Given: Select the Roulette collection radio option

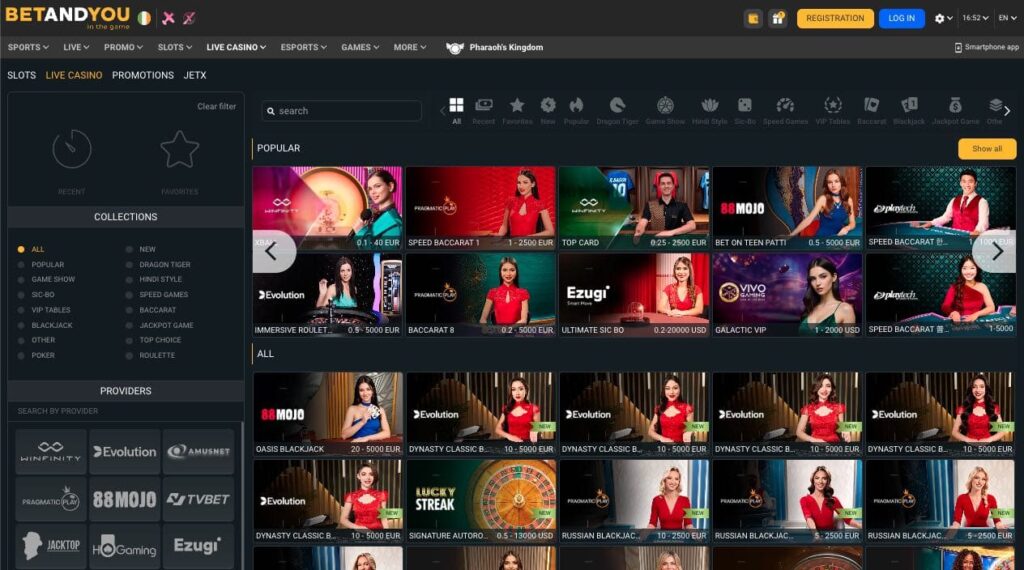Looking at the screenshot, I should [x=129, y=355].
